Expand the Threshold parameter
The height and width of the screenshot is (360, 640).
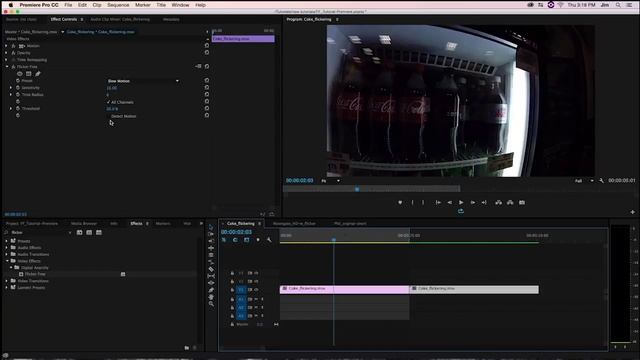11,109
